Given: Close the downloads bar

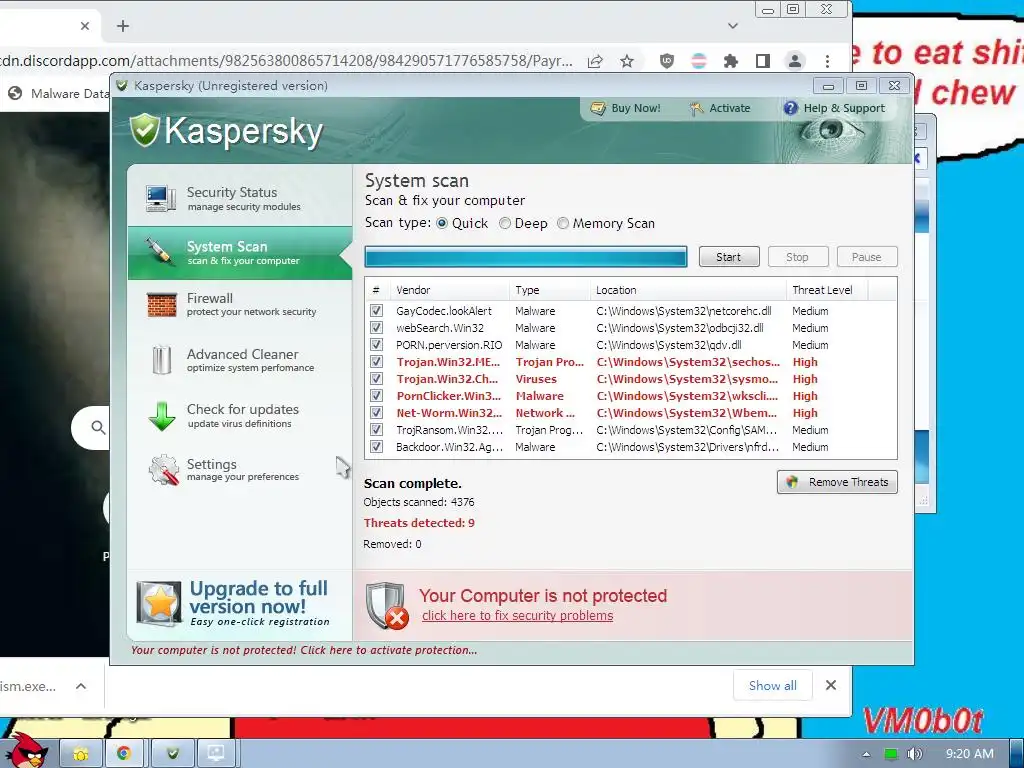Looking at the screenshot, I should (x=831, y=685).
